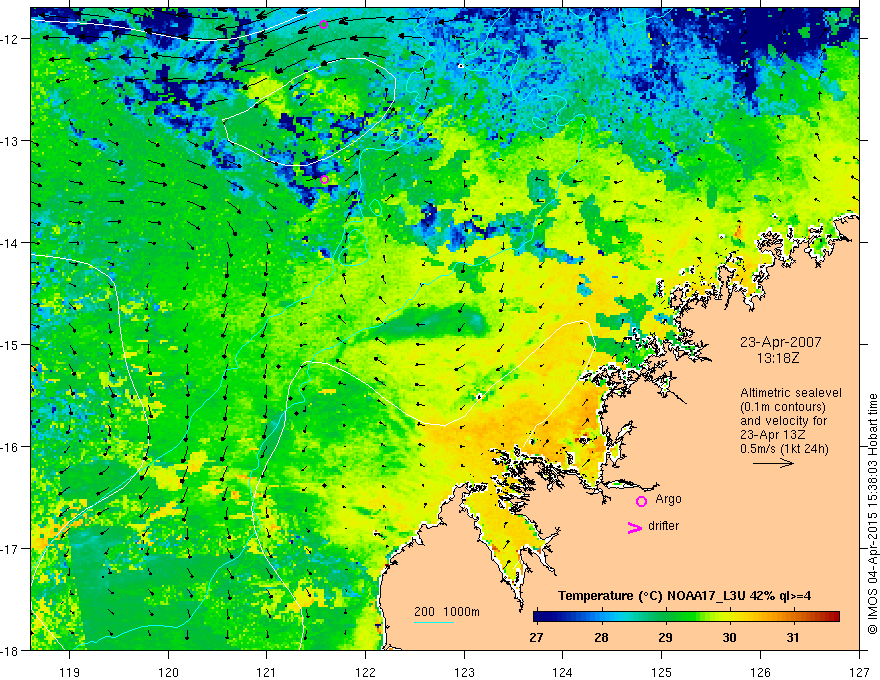The height and width of the screenshot is (680, 880).
Task: Click the 'drifter' legend label
Action: (663, 526)
